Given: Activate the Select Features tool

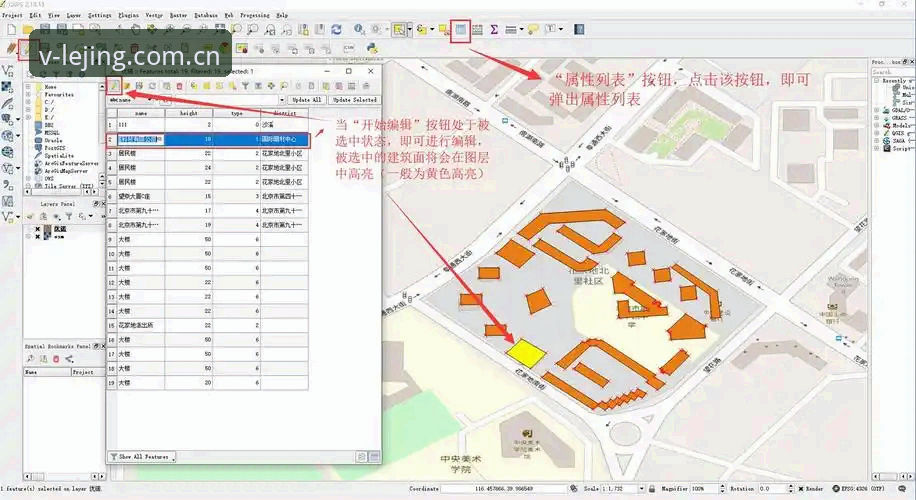Looking at the screenshot, I should click(x=400, y=29).
